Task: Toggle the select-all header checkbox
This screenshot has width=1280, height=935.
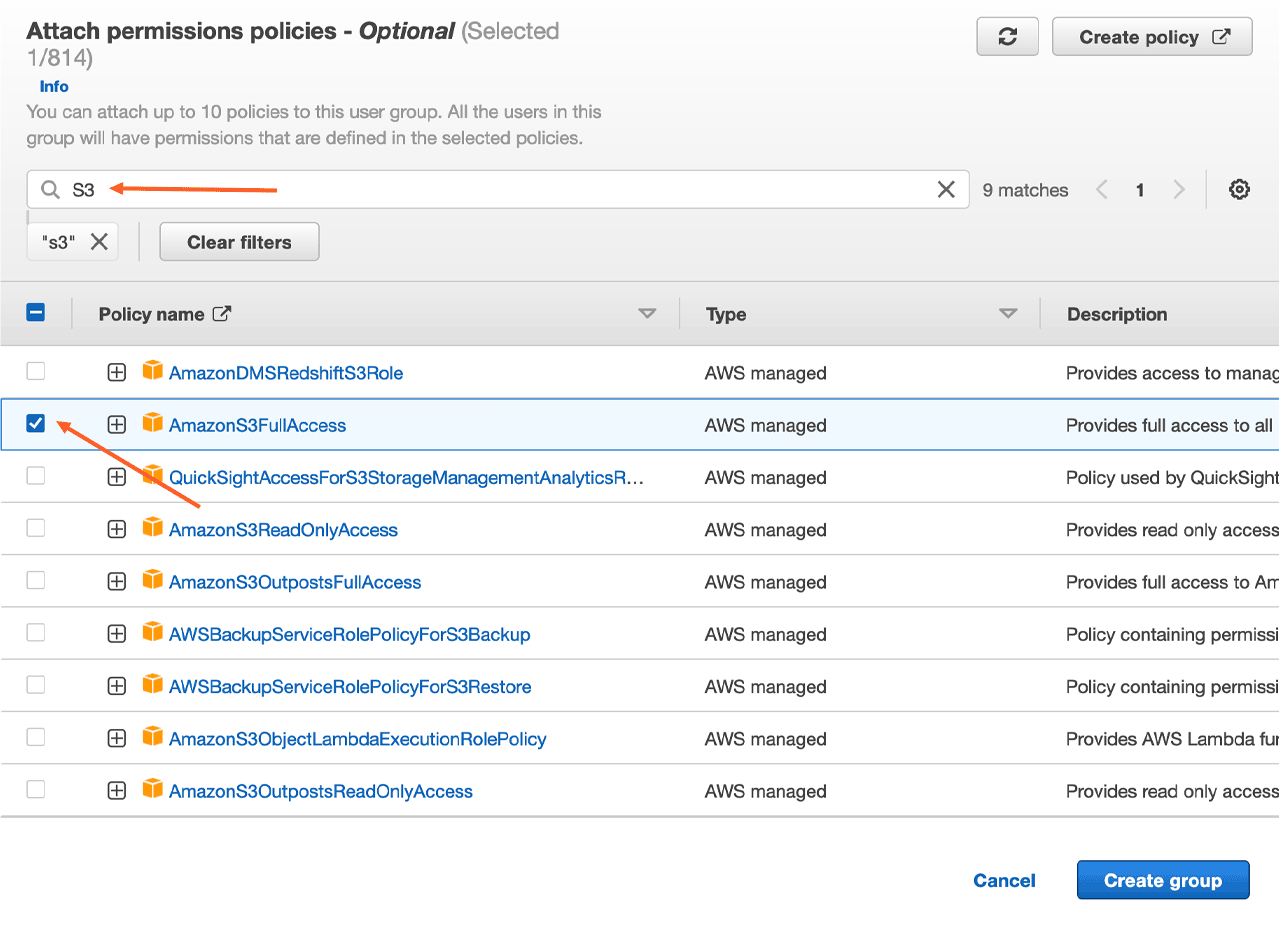Action: coord(36,313)
